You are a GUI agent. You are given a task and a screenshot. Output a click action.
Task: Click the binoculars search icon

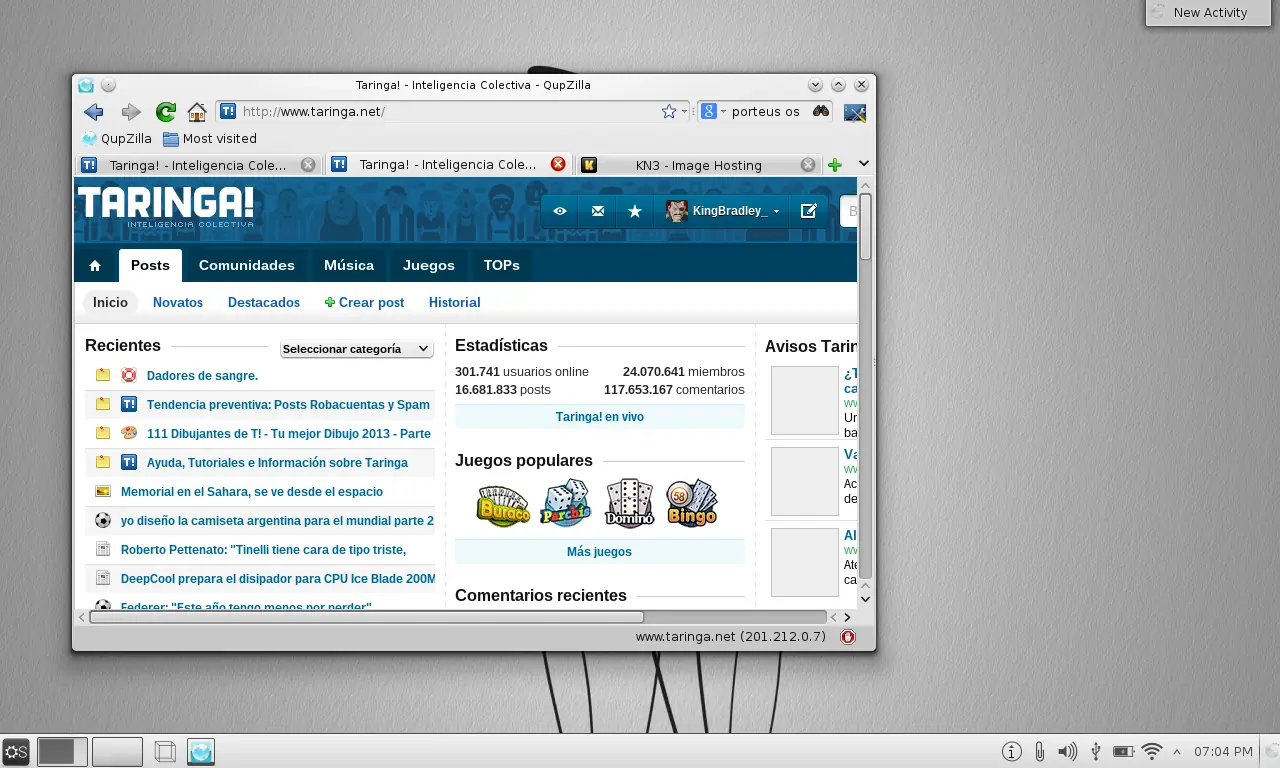821,111
